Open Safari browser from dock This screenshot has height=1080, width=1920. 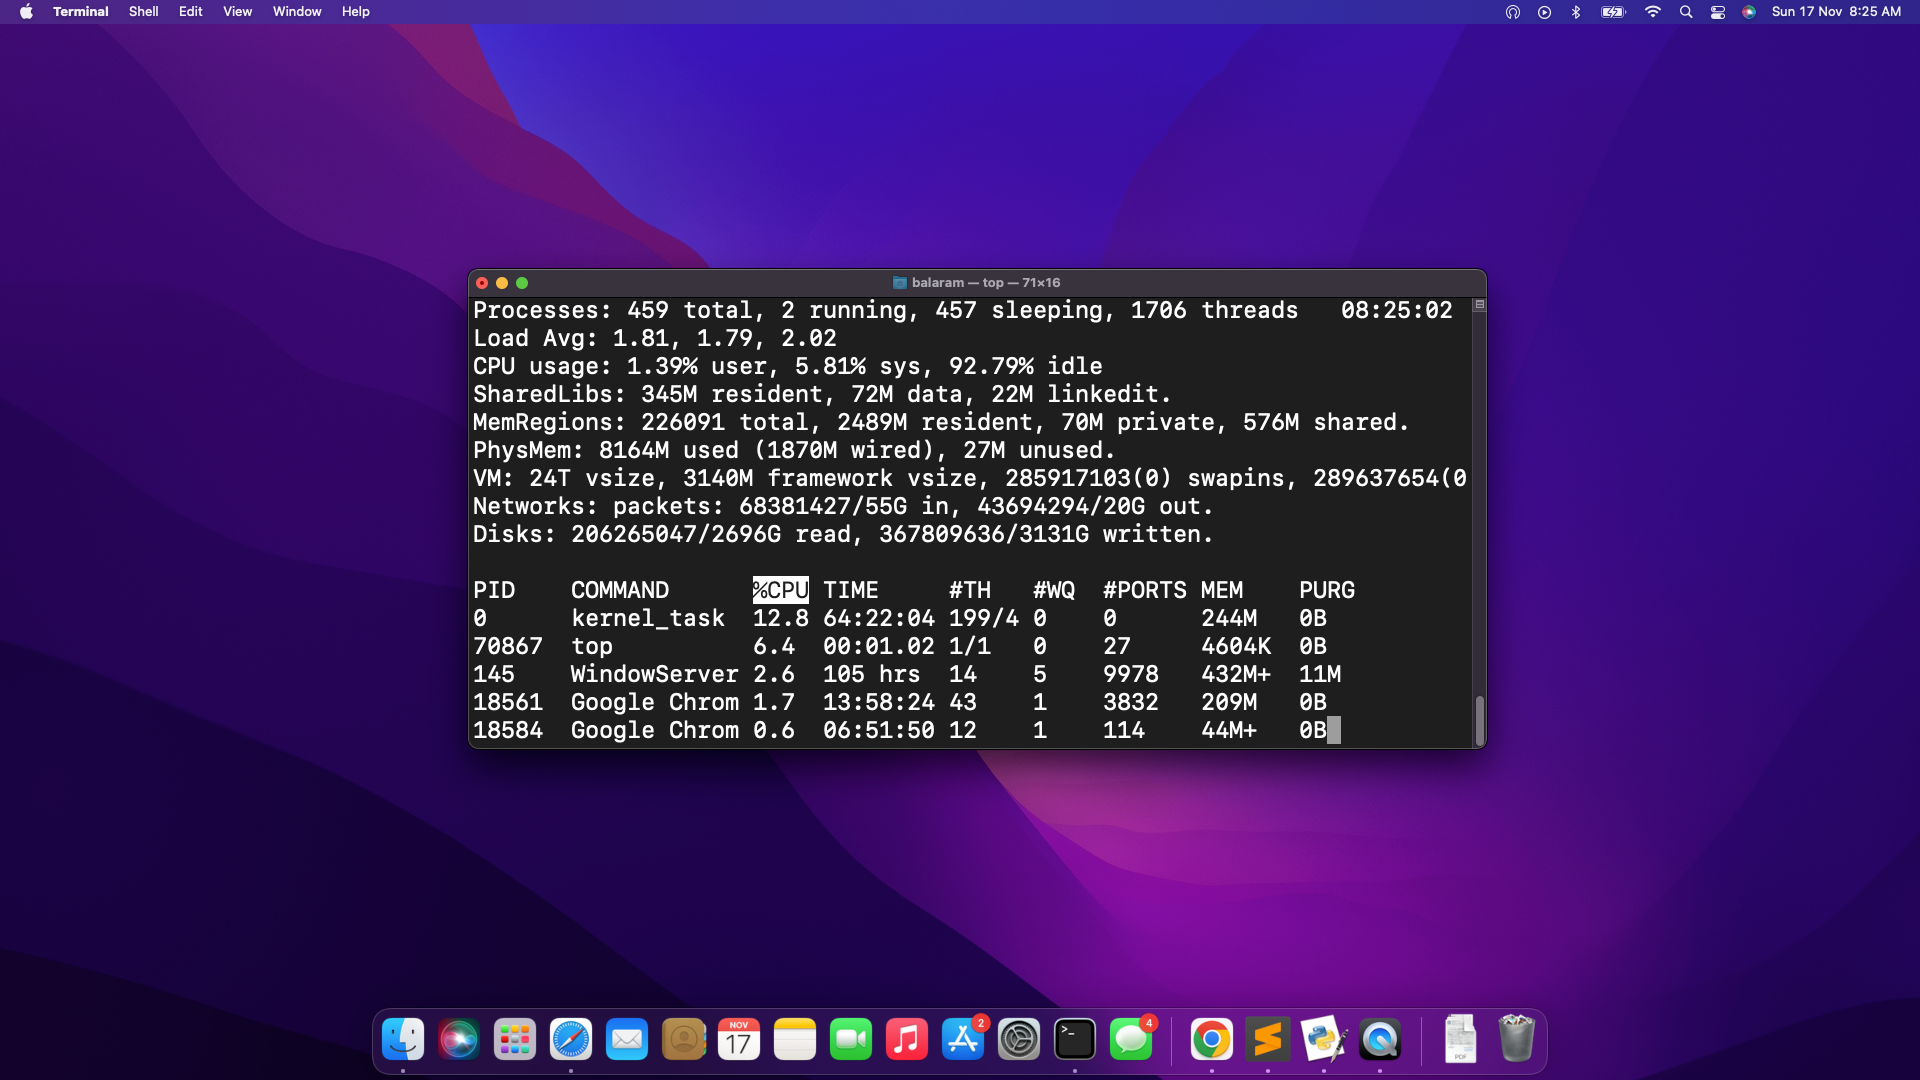coord(571,1040)
